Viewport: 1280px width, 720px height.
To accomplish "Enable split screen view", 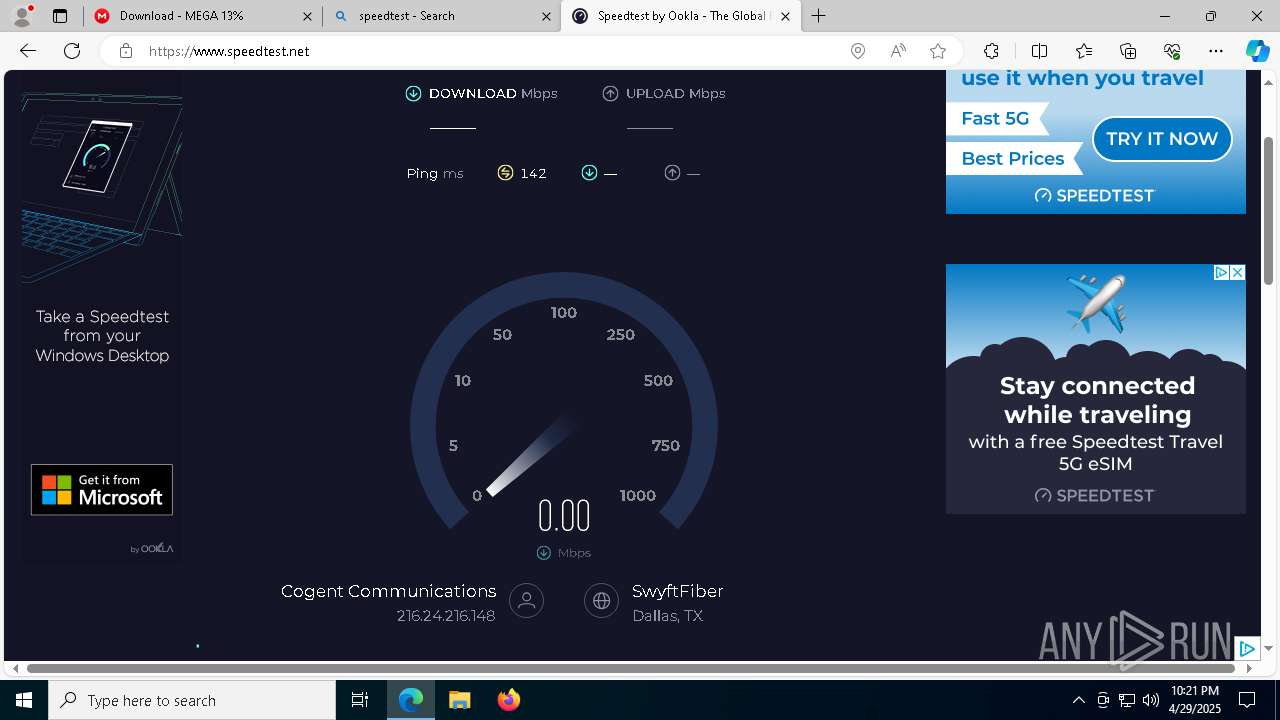I will (1039, 51).
